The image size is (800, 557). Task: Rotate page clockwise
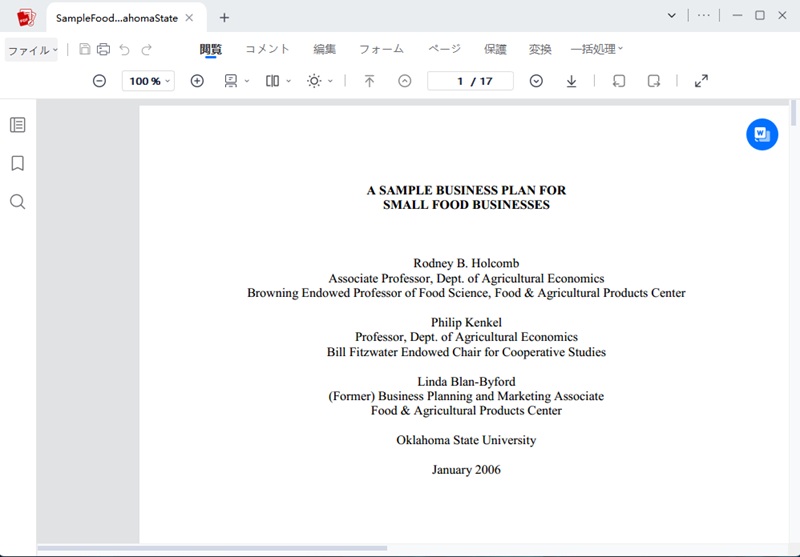coord(654,81)
